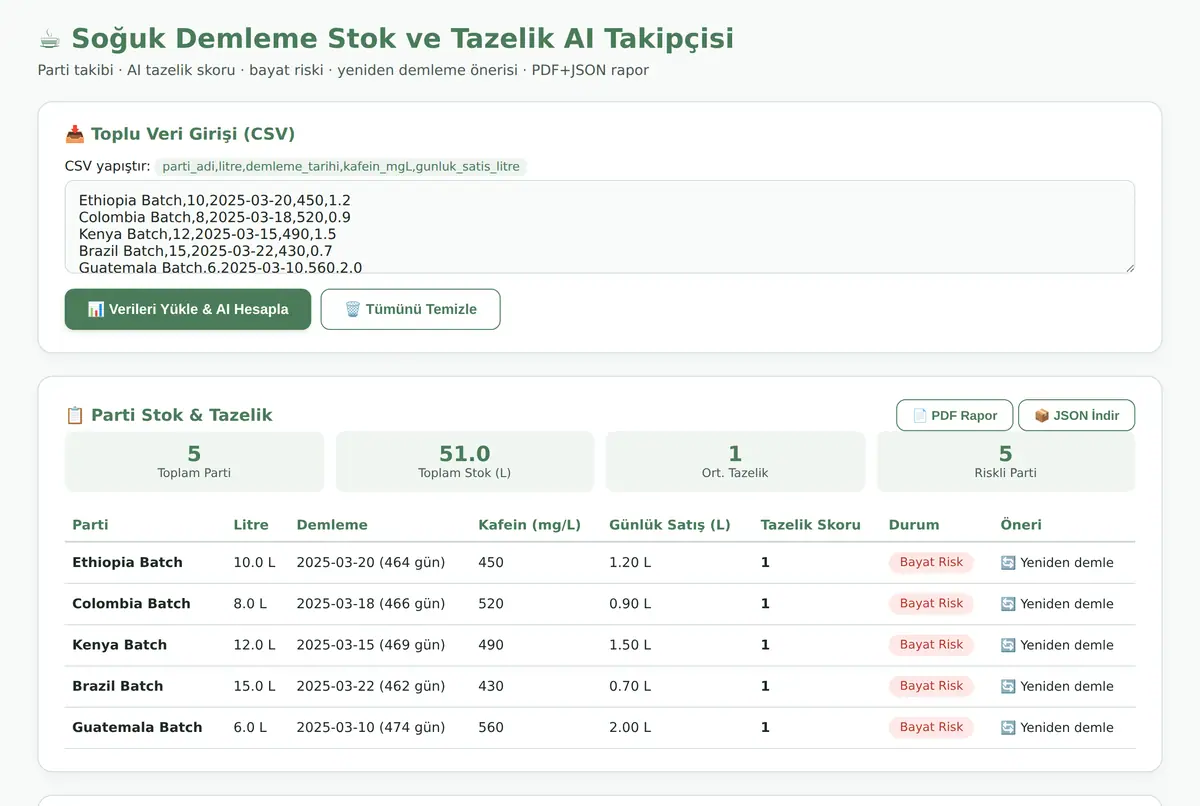The width and height of the screenshot is (1200, 806).
Task: Click the Durum column header
Action: pyautogui.click(x=914, y=525)
